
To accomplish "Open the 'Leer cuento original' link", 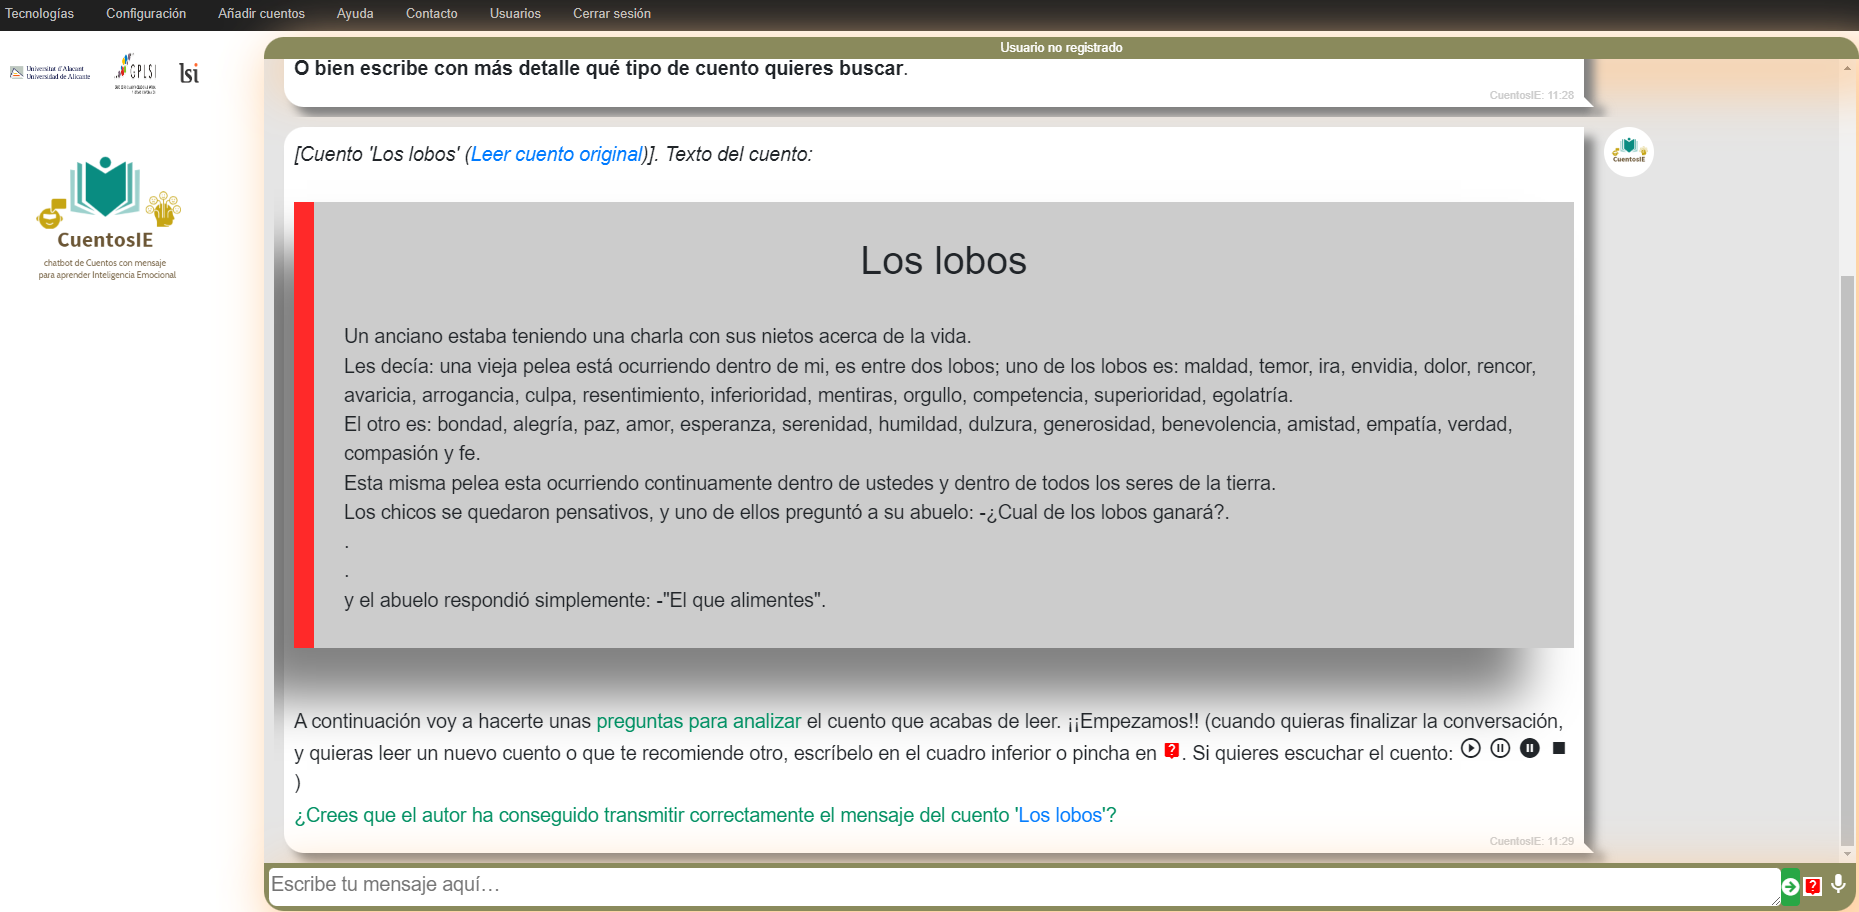I will pyautogui.click(x=557, y=154).
